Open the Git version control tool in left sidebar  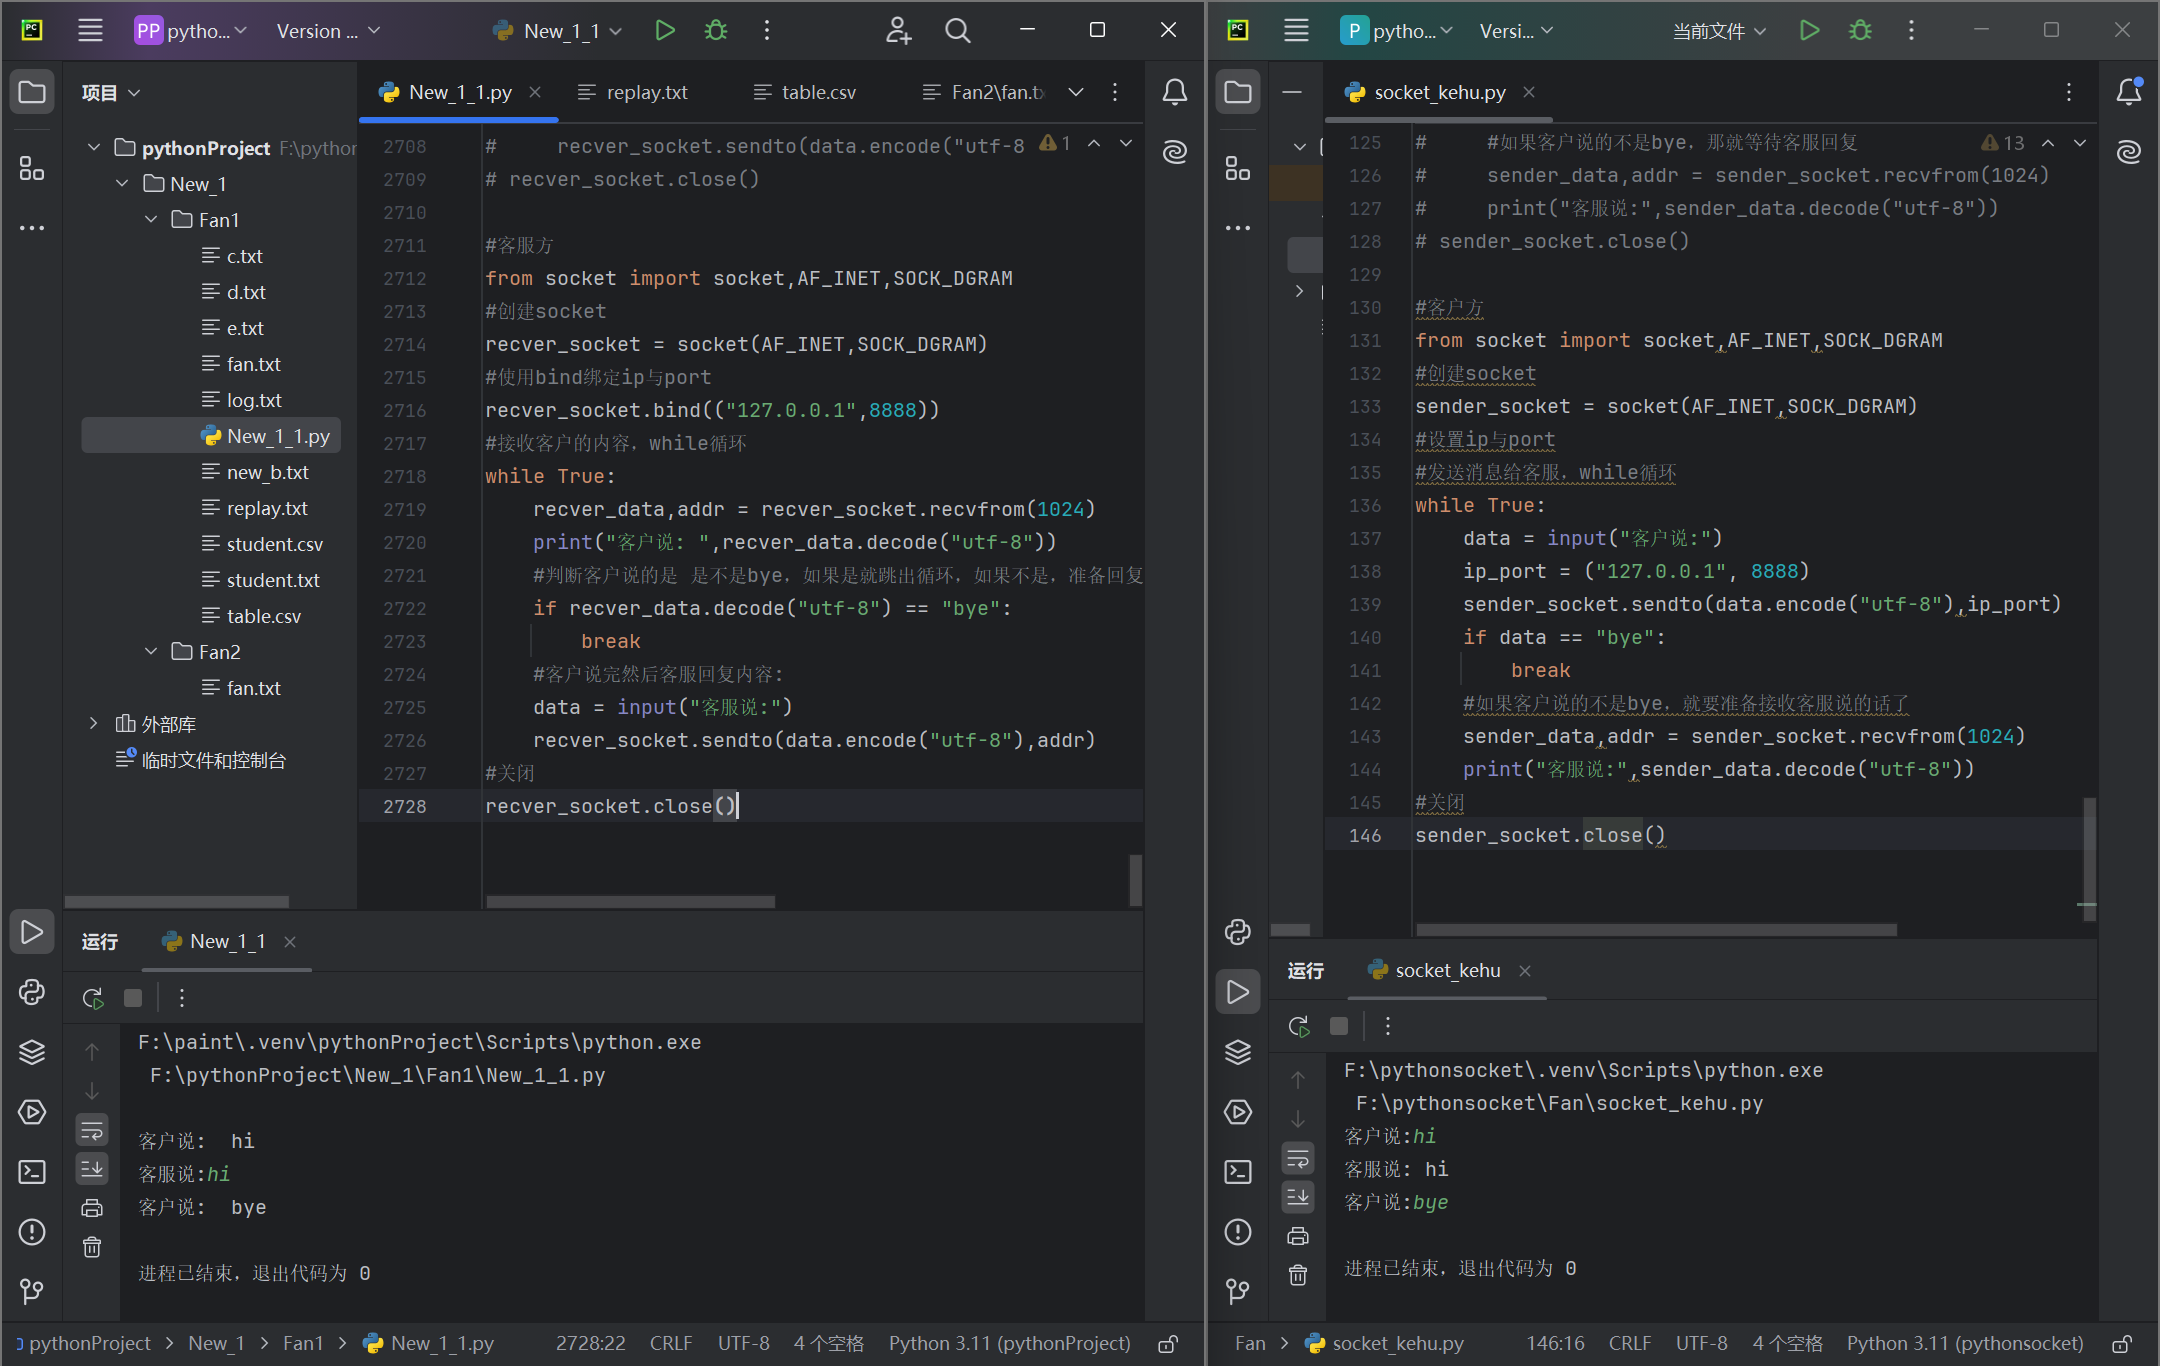tap(32, 1291)
